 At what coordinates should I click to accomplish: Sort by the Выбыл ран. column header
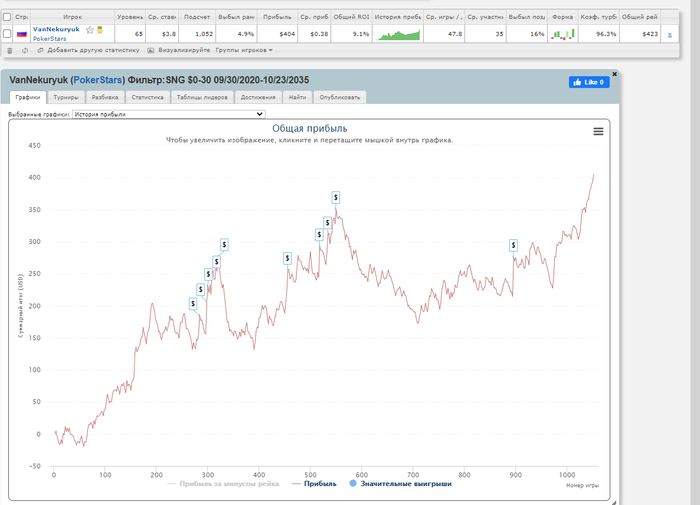coord(236,17)
